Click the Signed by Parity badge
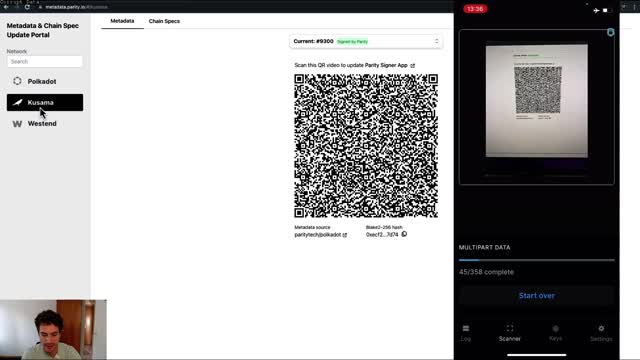The height and width of the screenshot is (360, 640). (352, 42)
